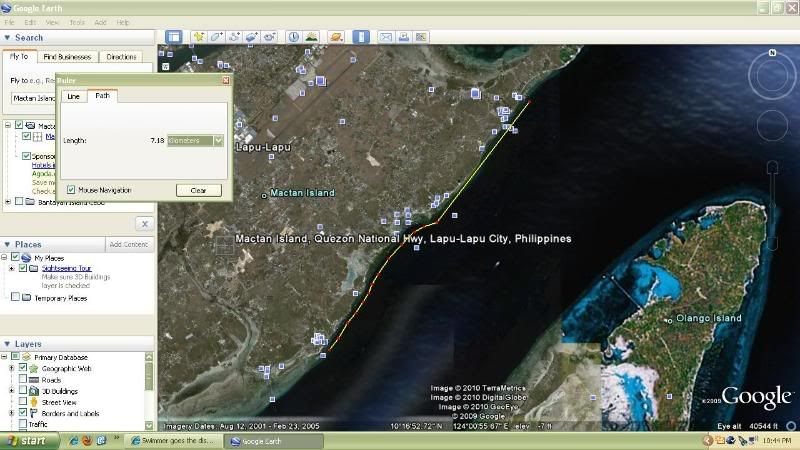This screenshot has height=450, width=800.
Task: Click the 3D Buildings layer icon
Action: pyautogui.click(x=34, y=391)
